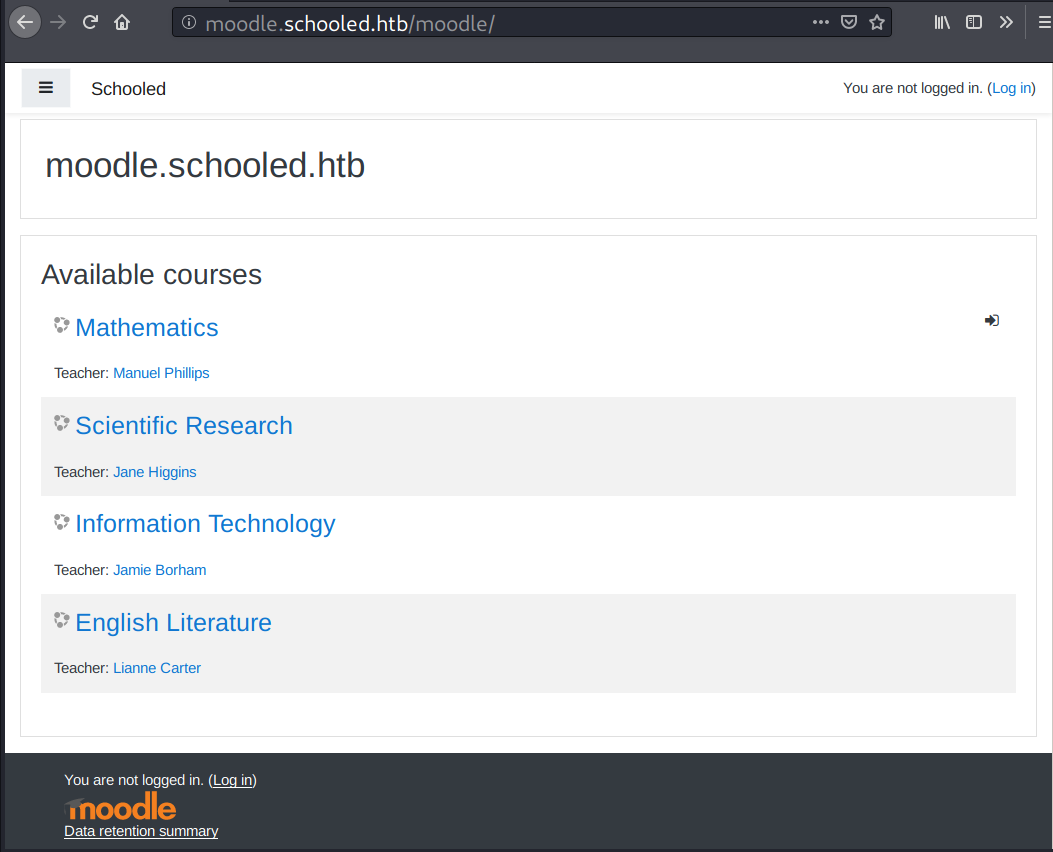1053x852 pixels.
Task: Focus the browser address bar
Action: point(500,22)
